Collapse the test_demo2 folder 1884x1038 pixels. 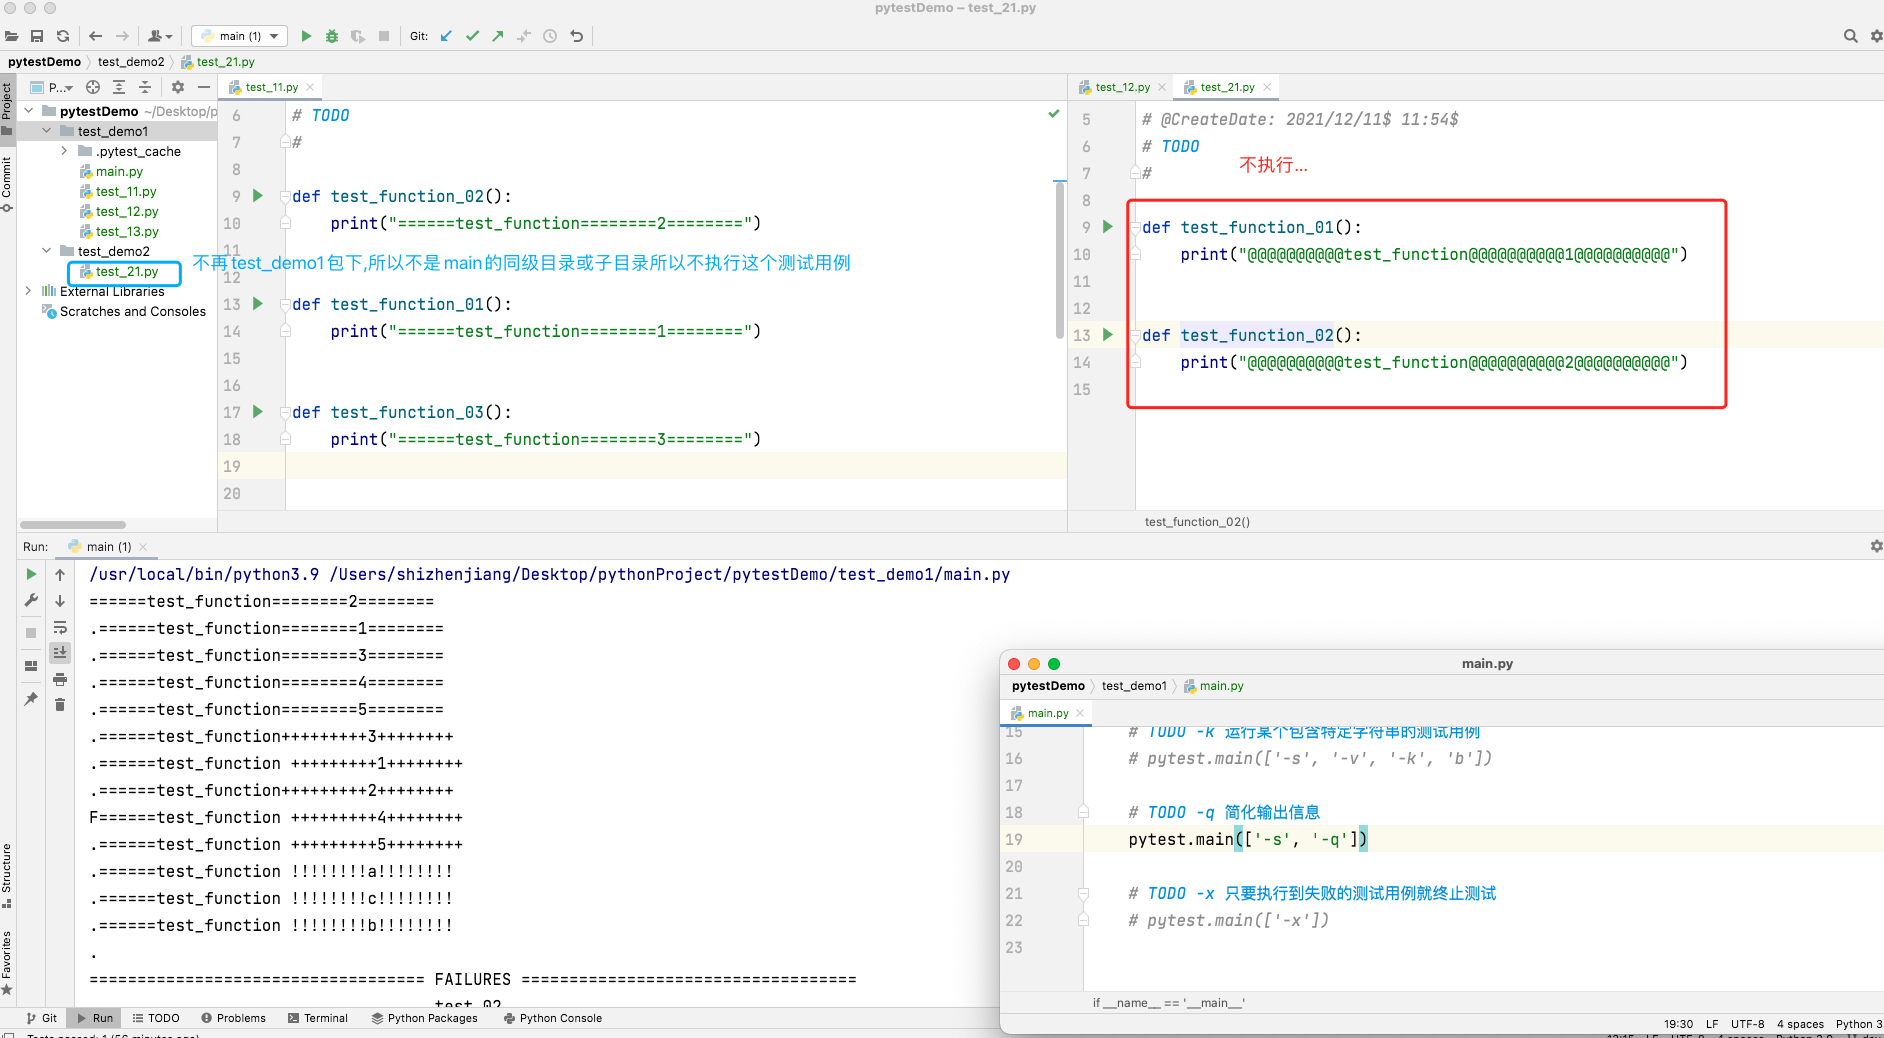[47, 251]
